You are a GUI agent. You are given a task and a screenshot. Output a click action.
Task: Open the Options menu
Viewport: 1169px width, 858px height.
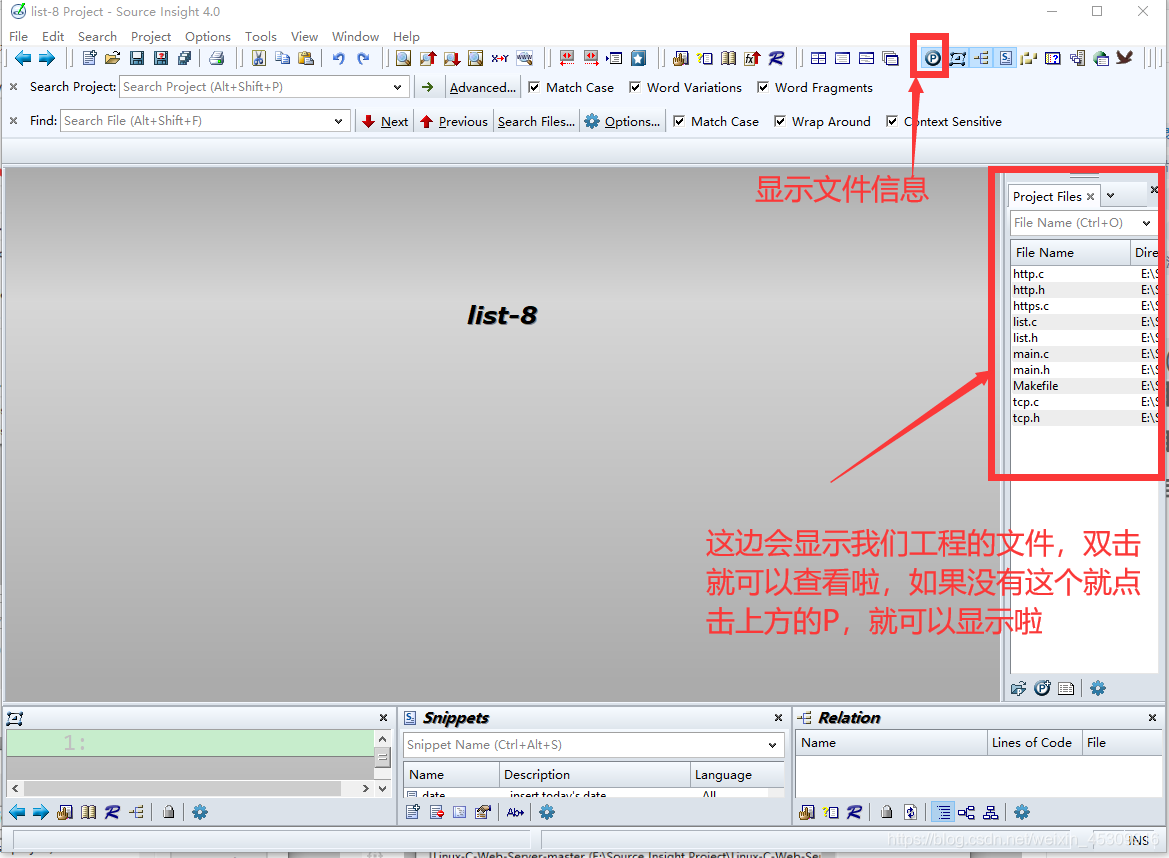(207, 36)
